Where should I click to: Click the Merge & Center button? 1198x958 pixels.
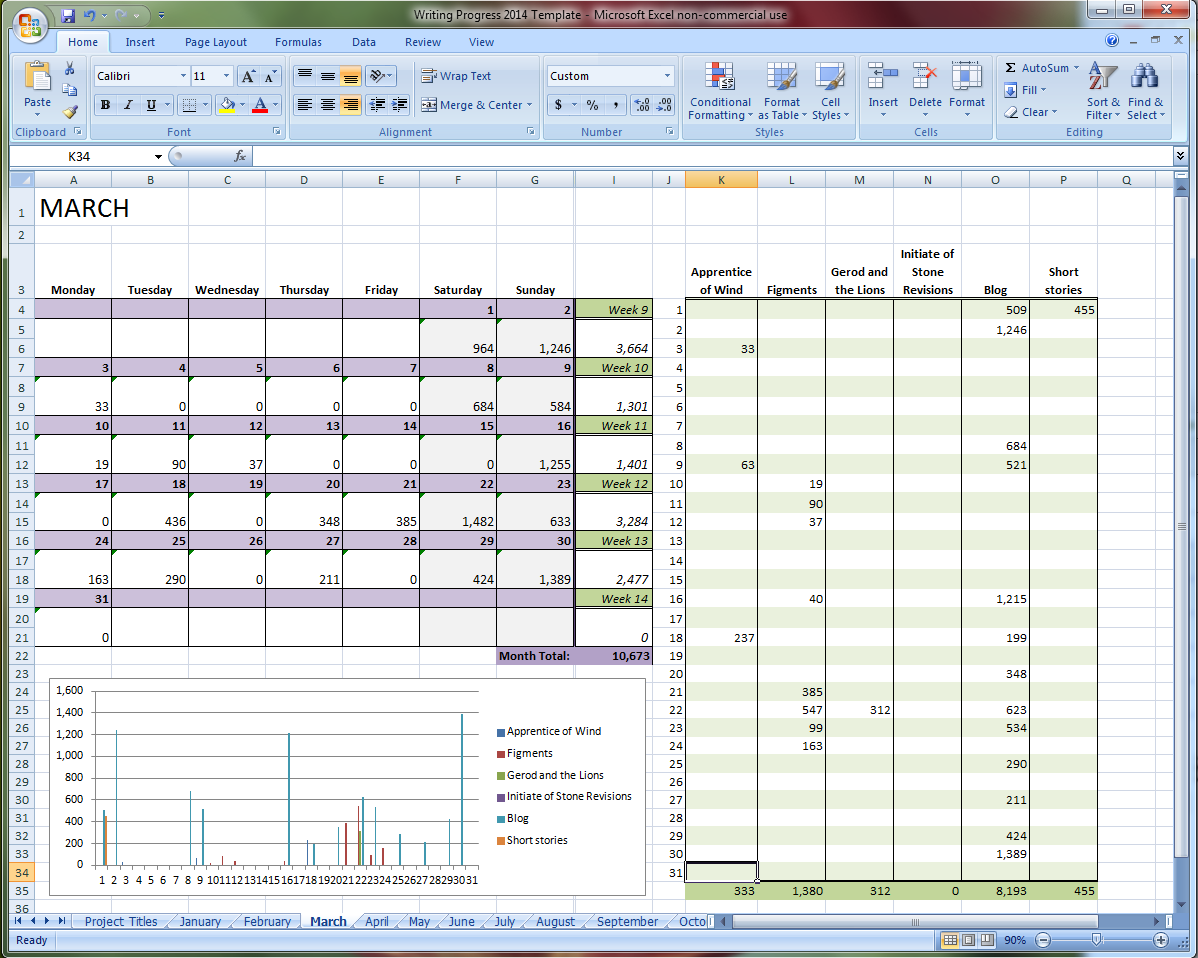coord(476,105)
